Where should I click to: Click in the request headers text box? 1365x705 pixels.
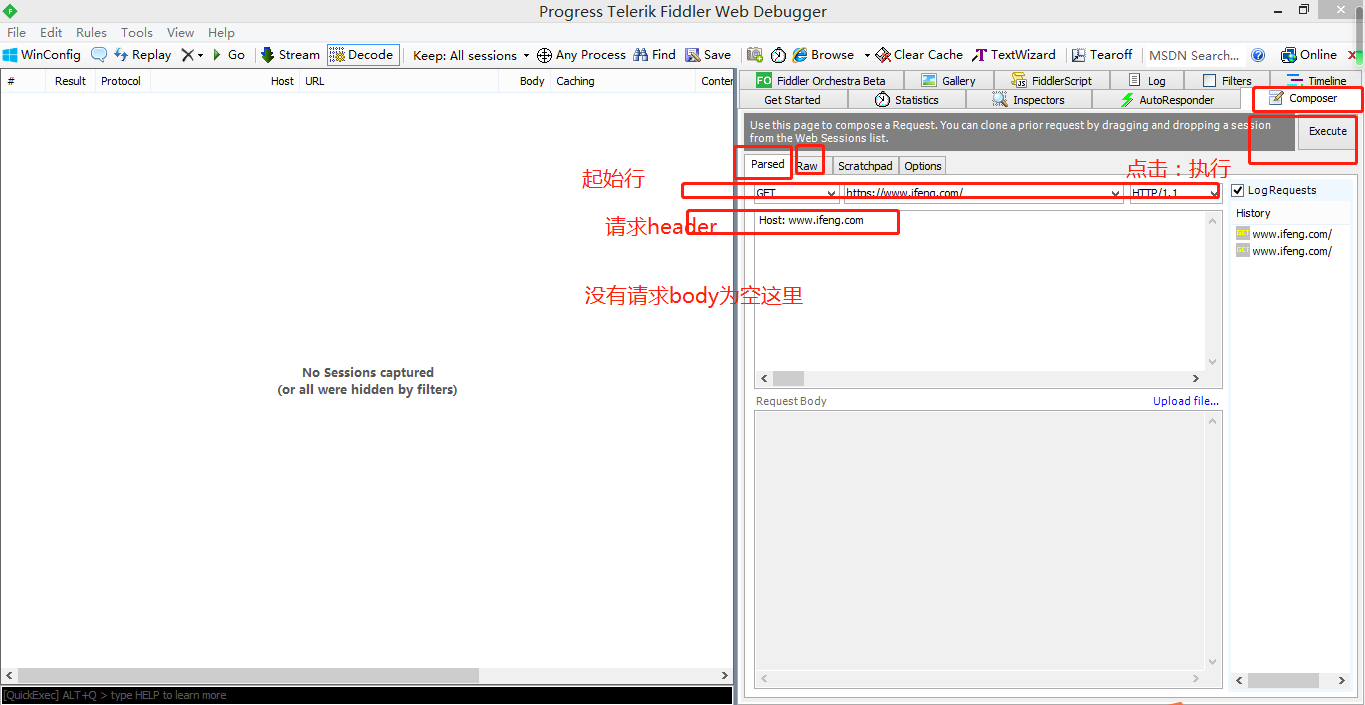980,290
